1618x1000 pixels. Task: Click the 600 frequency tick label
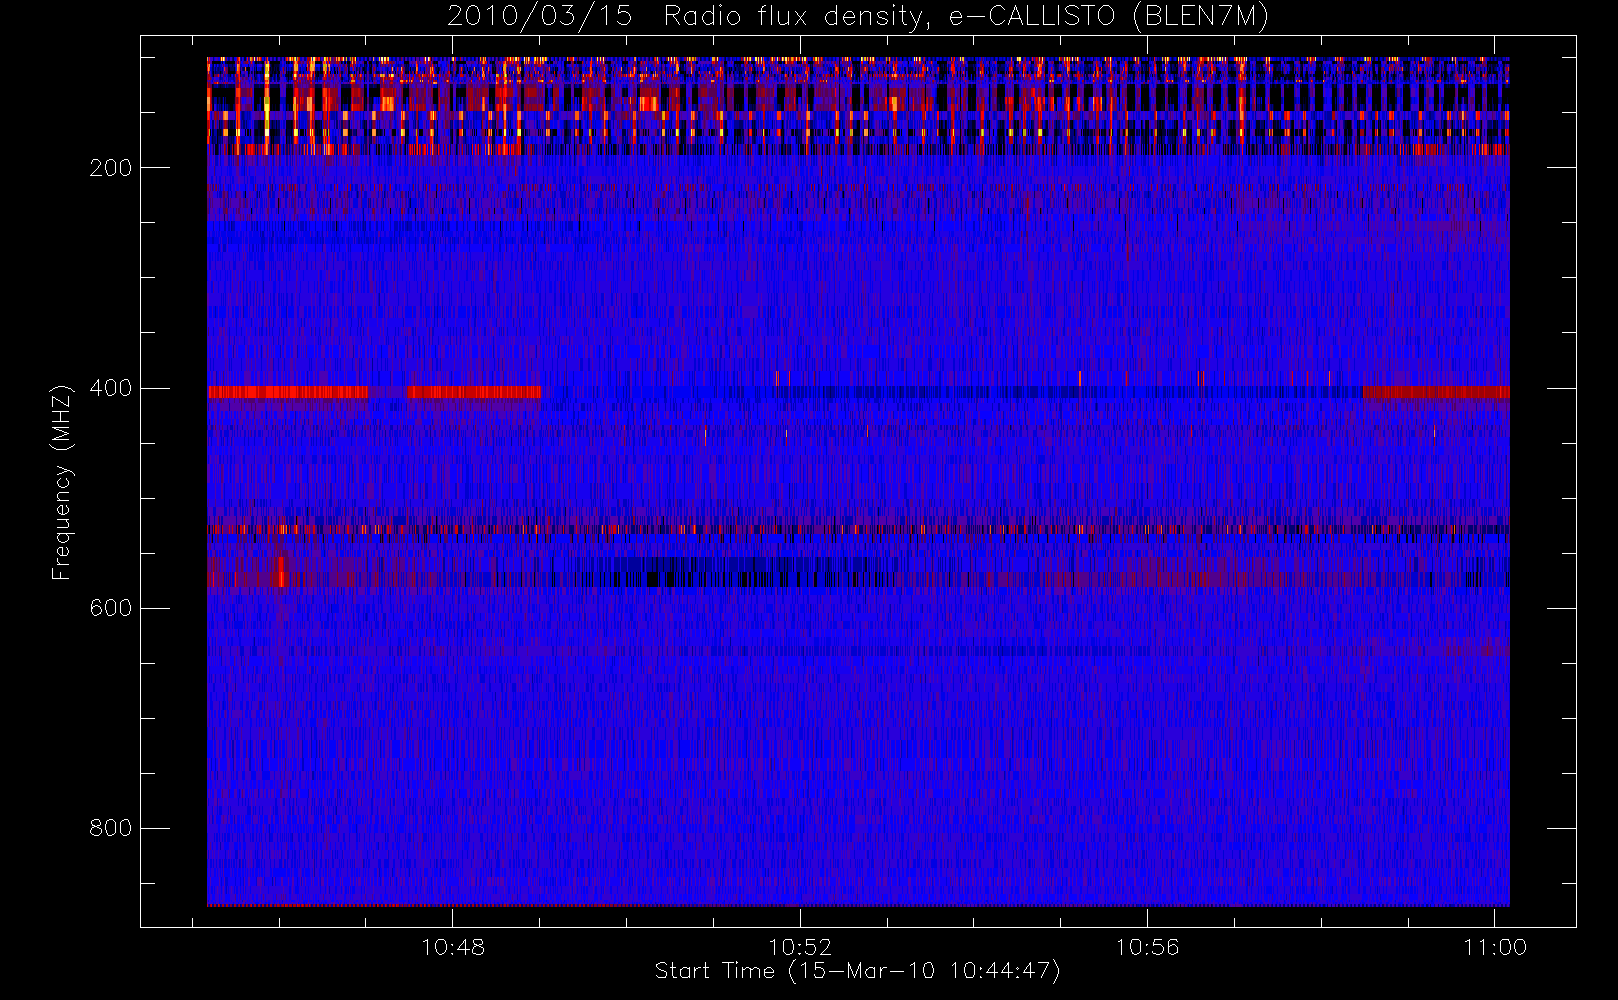click(110, 608)
